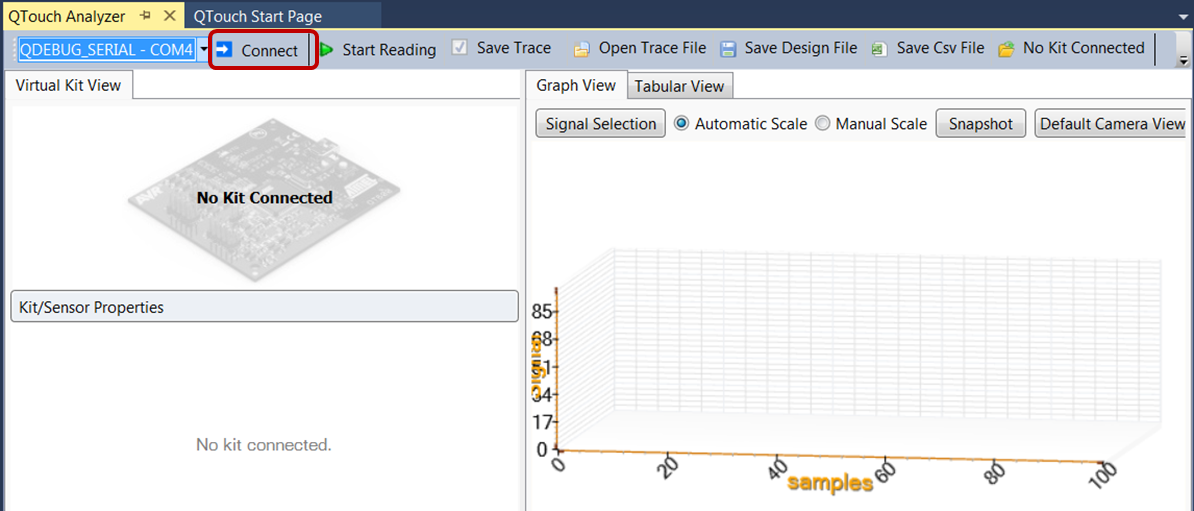Expand the Kit/Sensor Properties section
The height and width of the screenshot is (511, 1194).
pyautogui.click(x=264, y=307)
